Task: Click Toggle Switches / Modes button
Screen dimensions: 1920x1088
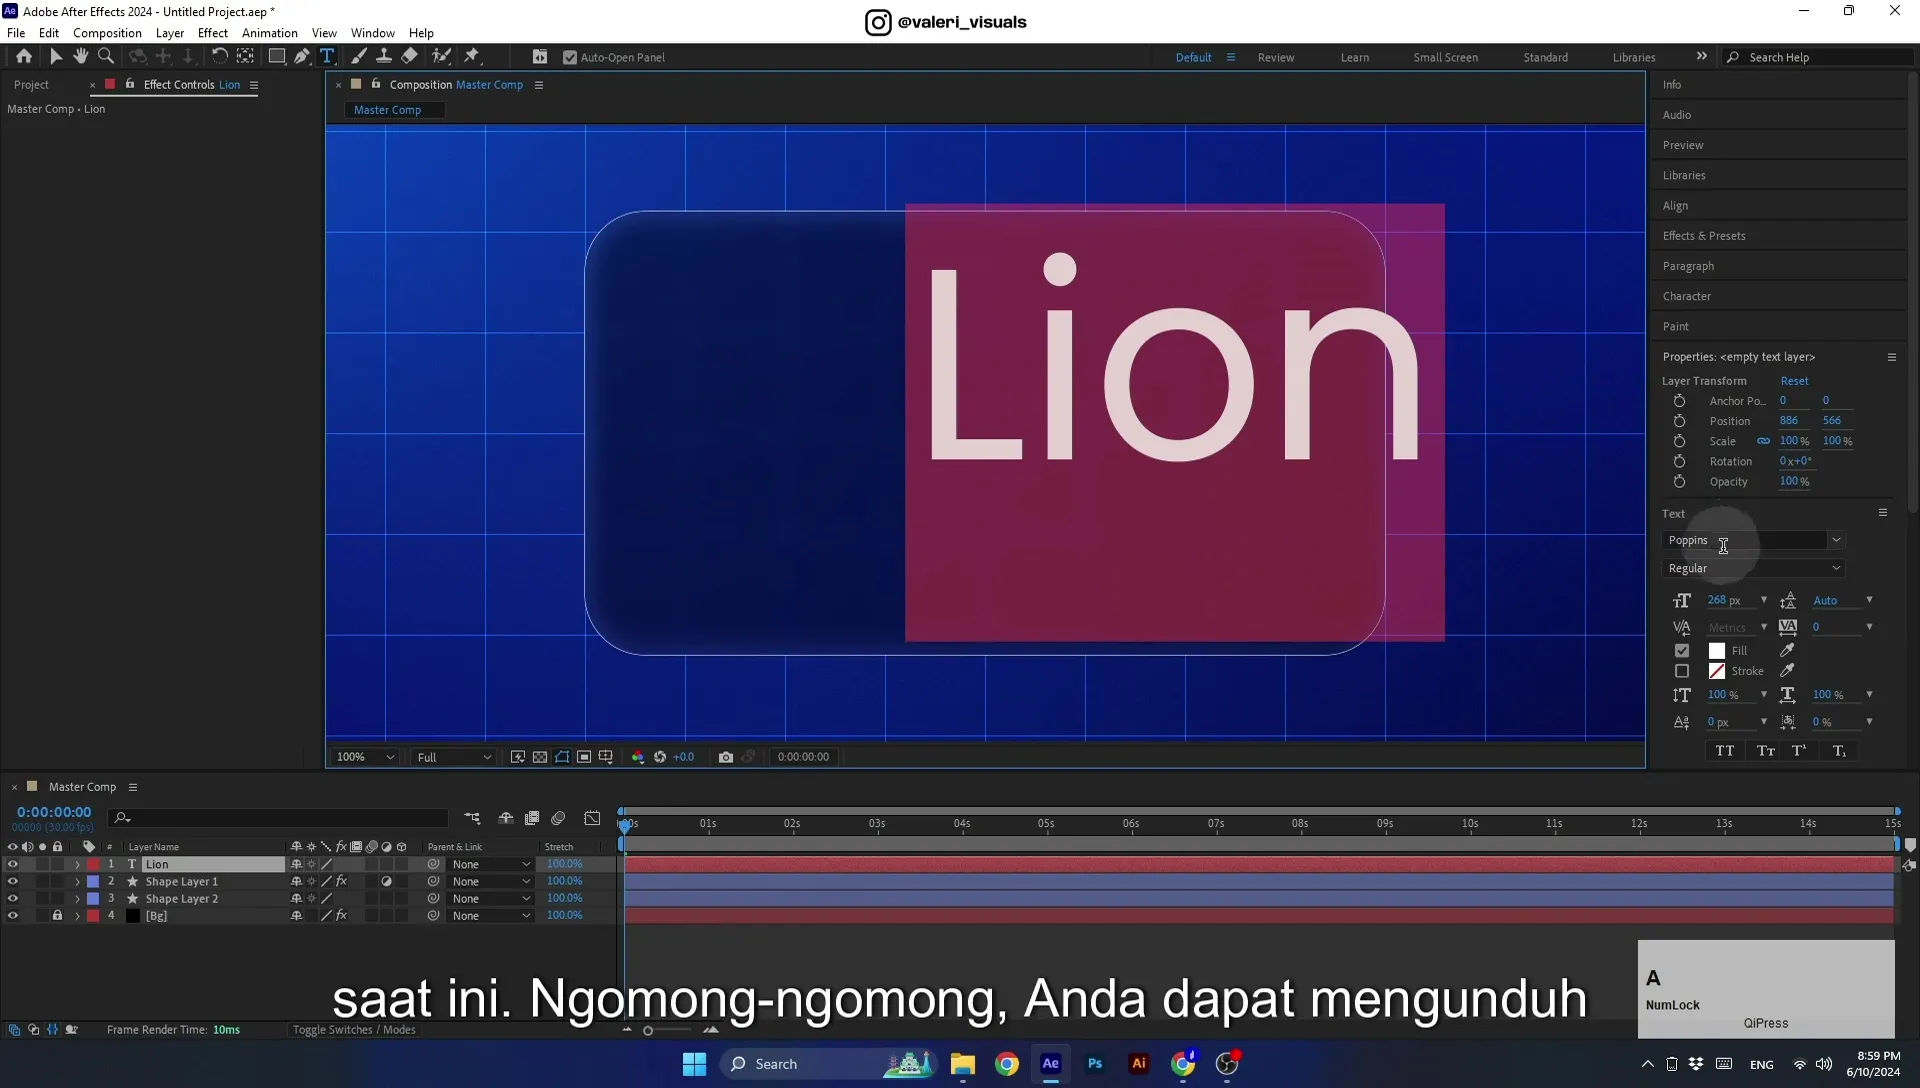Action: [x=354, y=1030]
